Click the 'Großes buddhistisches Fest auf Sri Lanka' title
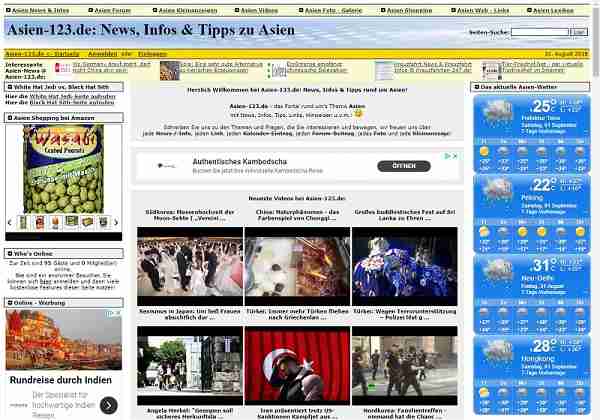This screenshot has height=420, width=600. (405, 215)
